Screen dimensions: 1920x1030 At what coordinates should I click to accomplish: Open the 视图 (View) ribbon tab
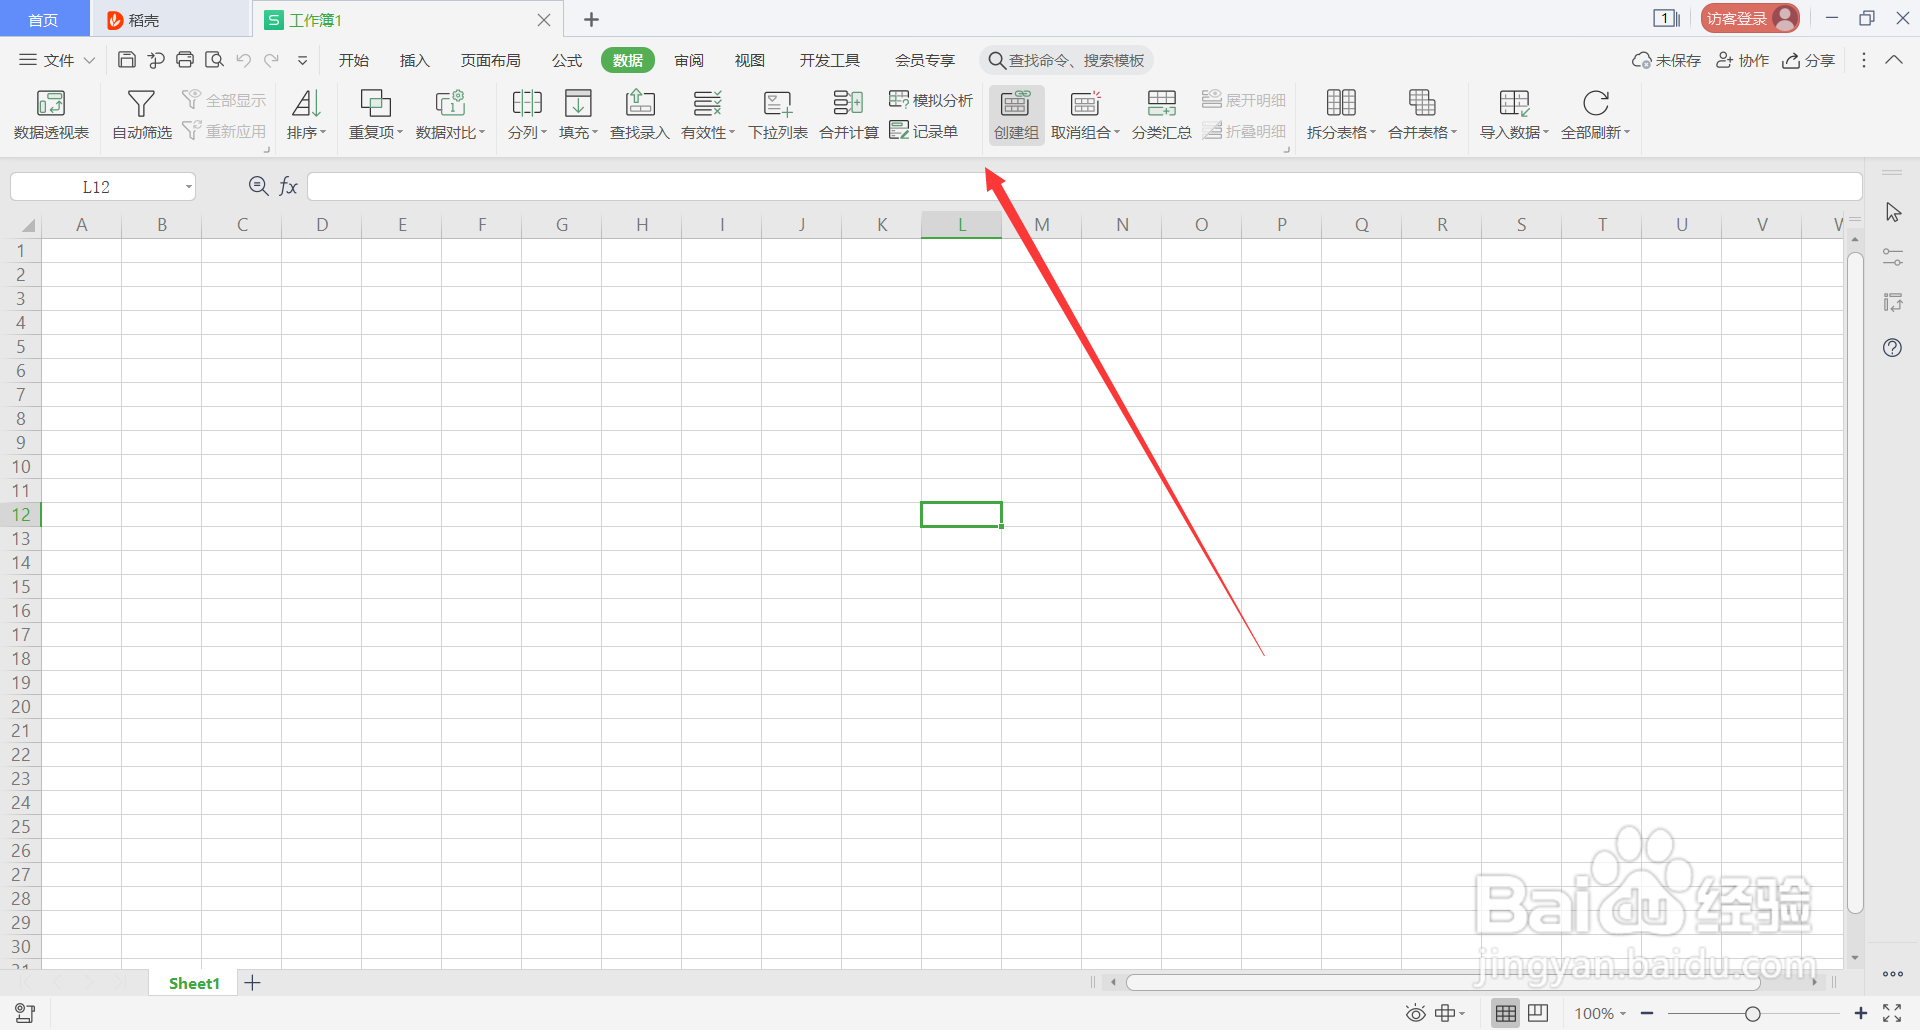(x=749, y=60)
